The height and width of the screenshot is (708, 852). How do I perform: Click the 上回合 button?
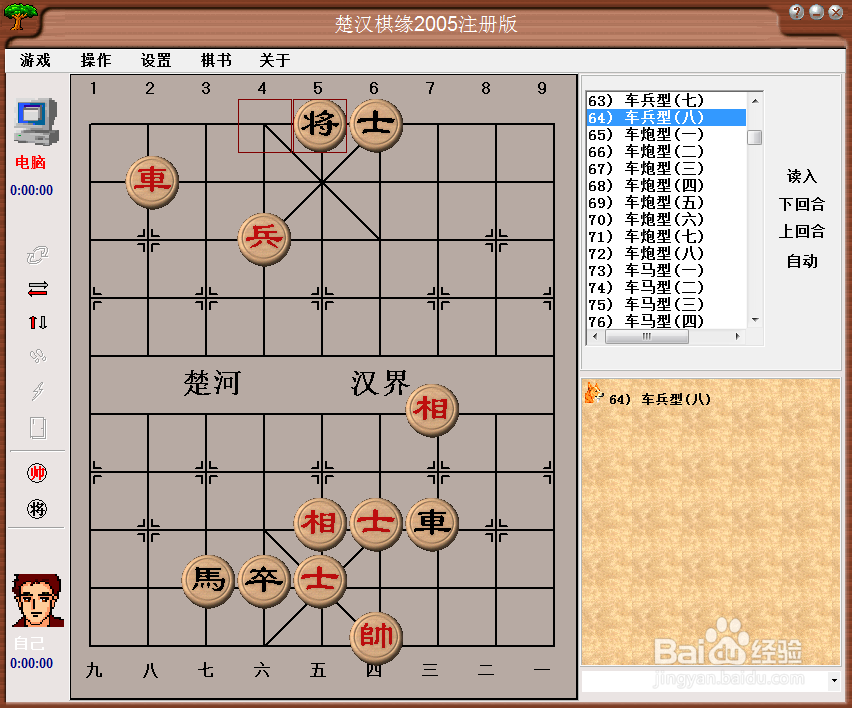point(802,232)
